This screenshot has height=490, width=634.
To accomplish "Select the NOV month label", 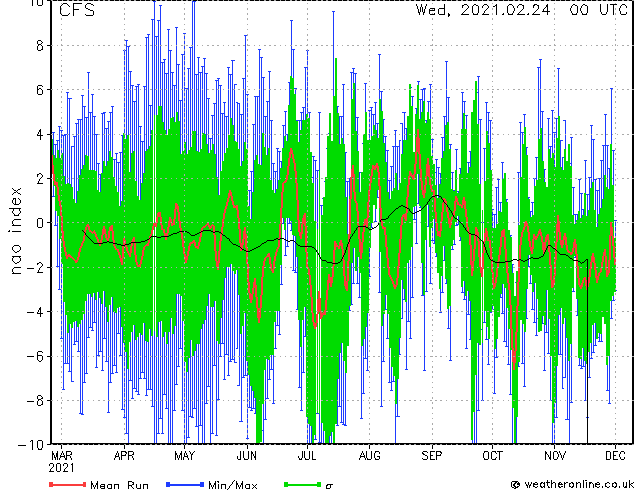I will point(555,456).
